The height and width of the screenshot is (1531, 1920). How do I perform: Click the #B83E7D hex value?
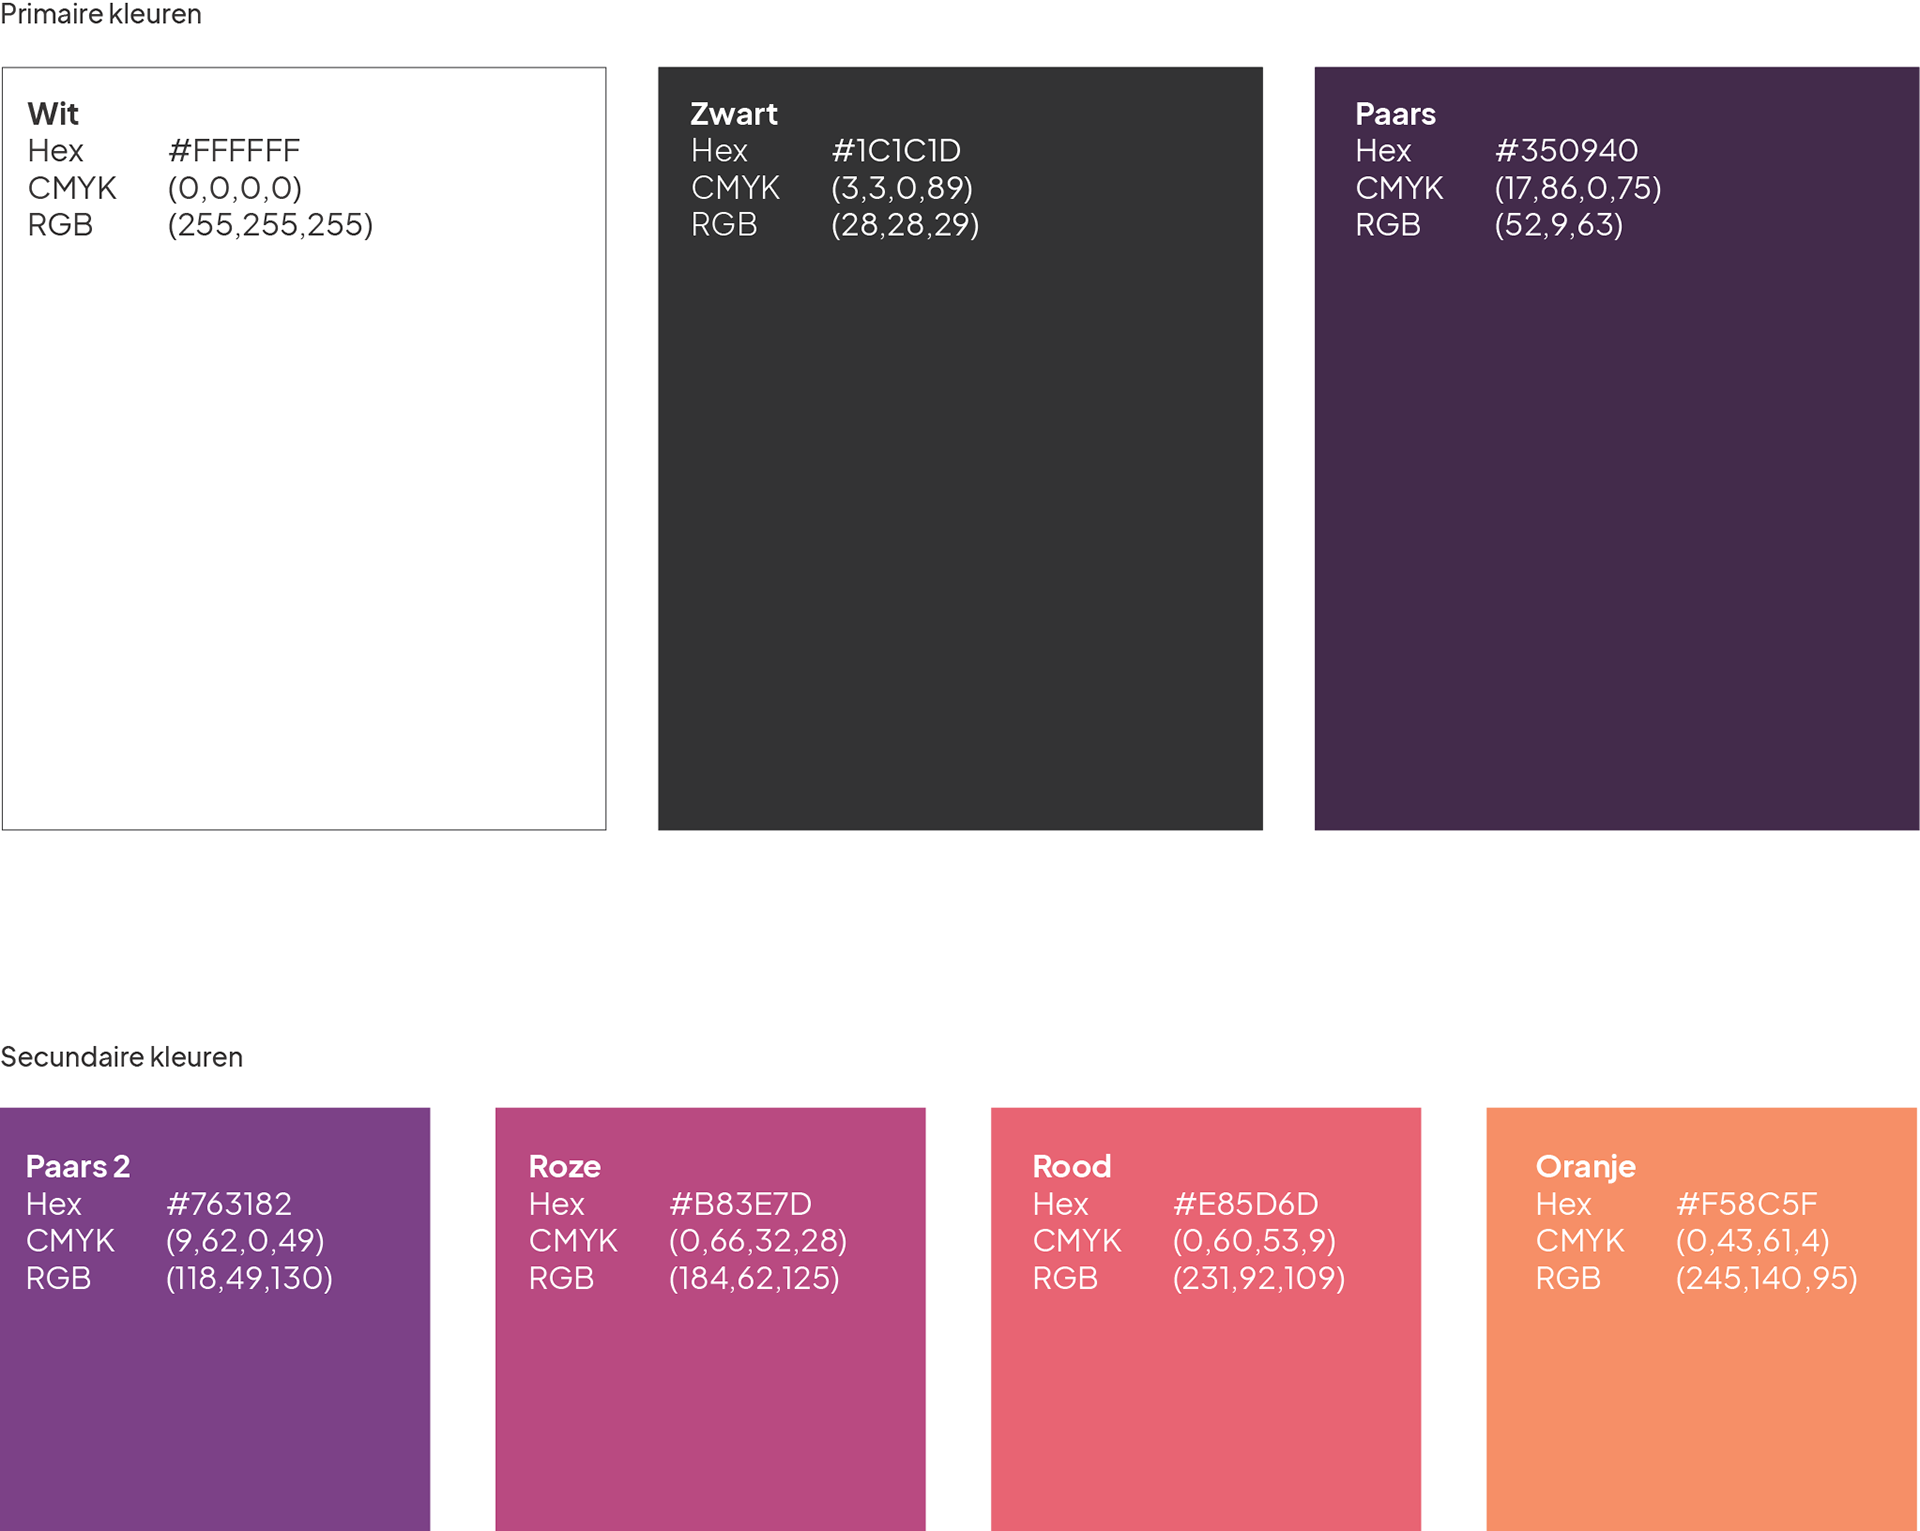[x=740, y=1204]
